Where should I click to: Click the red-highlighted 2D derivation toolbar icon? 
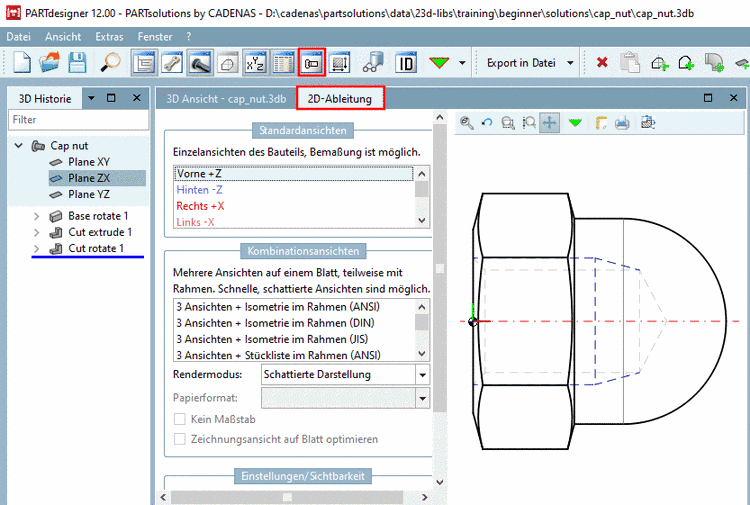(x=312, y=62)
